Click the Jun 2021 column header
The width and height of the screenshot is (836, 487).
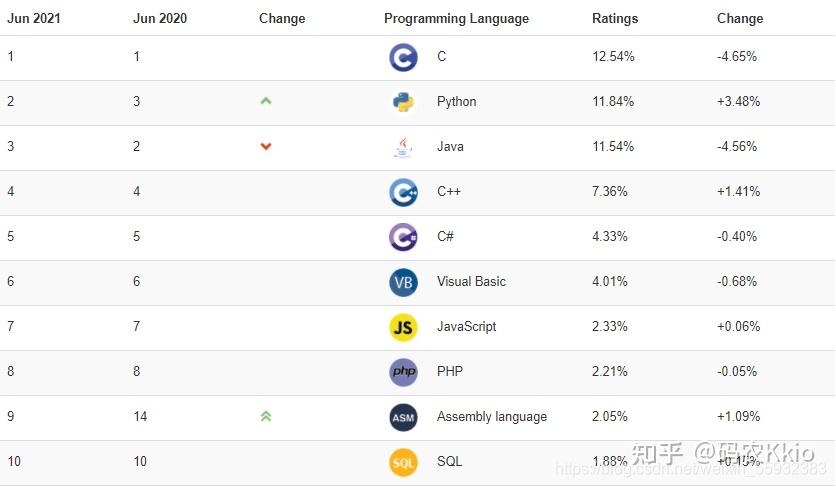[x=34, y=18]
